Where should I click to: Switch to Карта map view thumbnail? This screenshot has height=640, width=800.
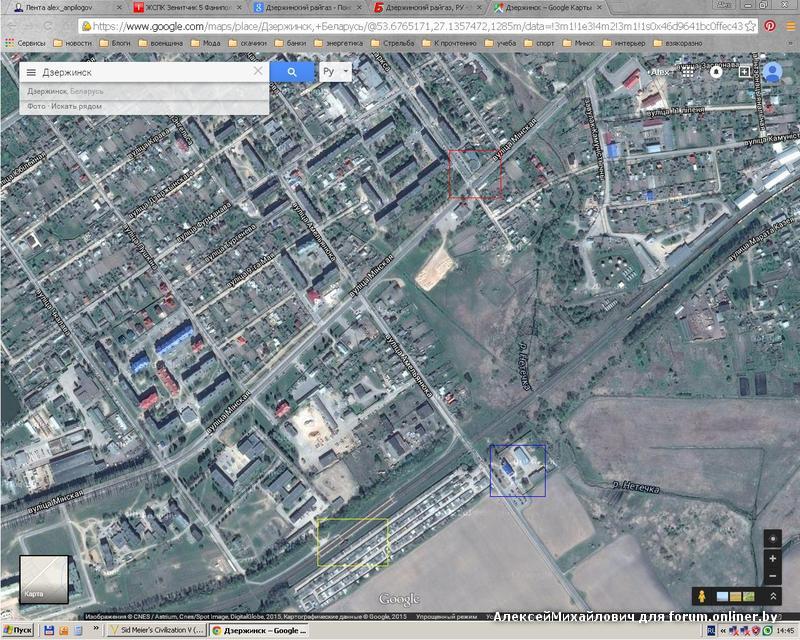tap(44, 579)
